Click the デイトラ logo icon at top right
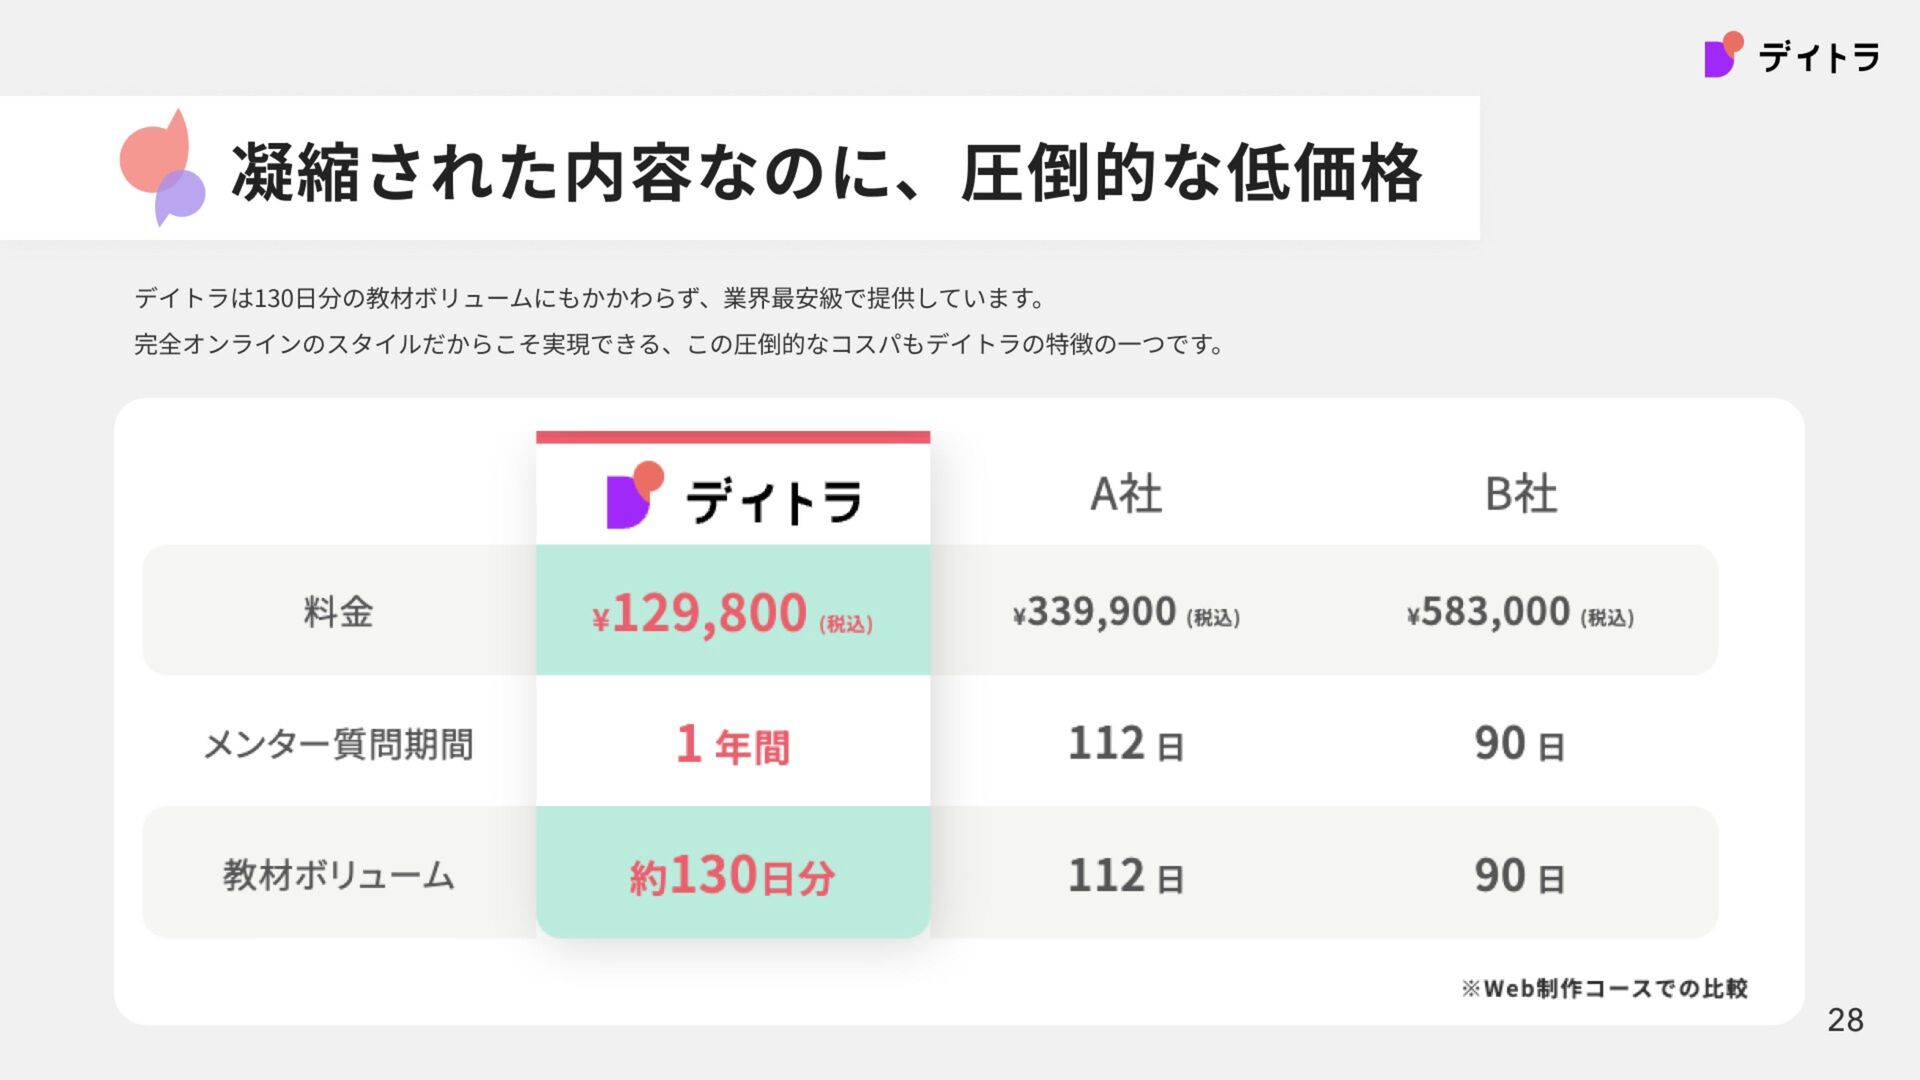 [x=1724, y=55]
